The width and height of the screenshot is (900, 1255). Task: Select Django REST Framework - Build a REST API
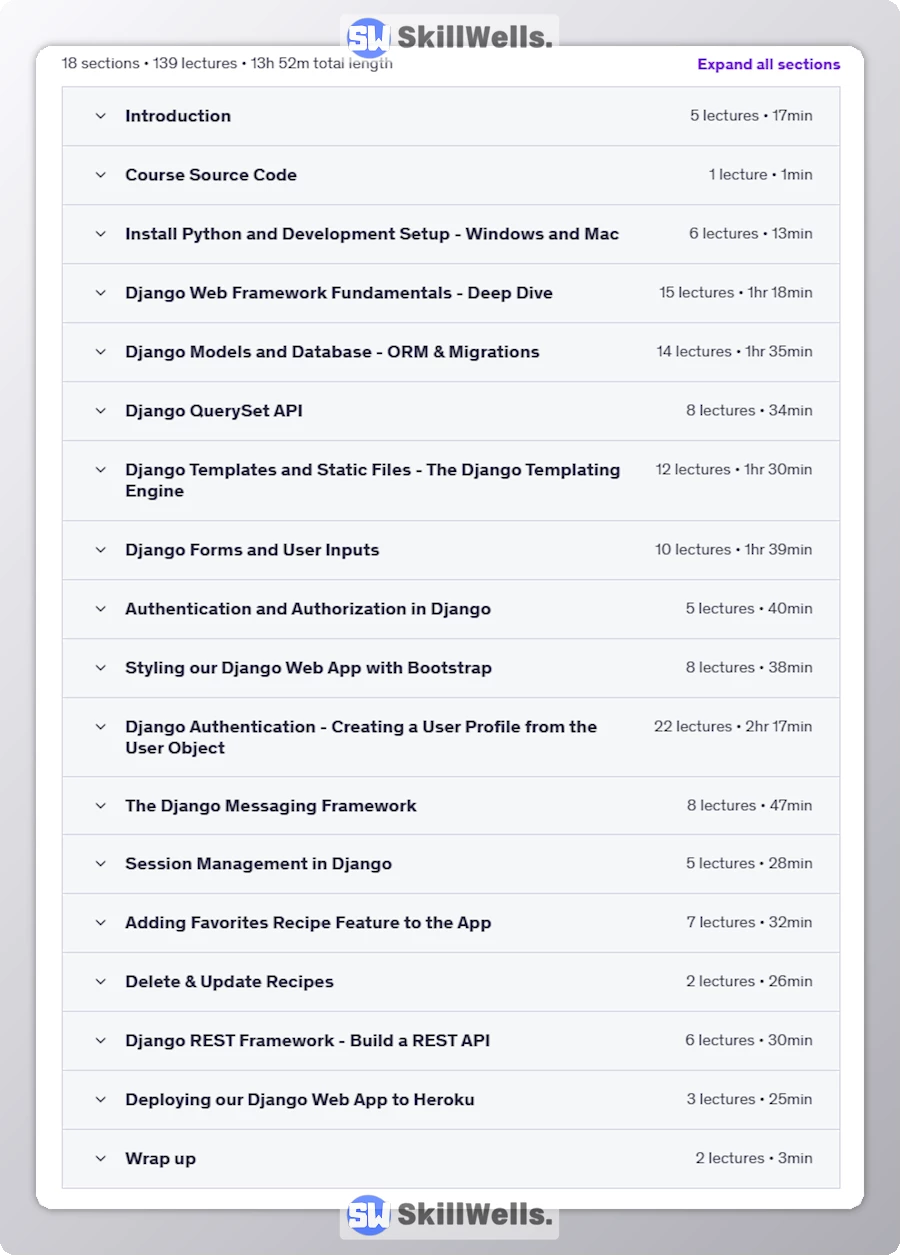[x=307, y=1041]
